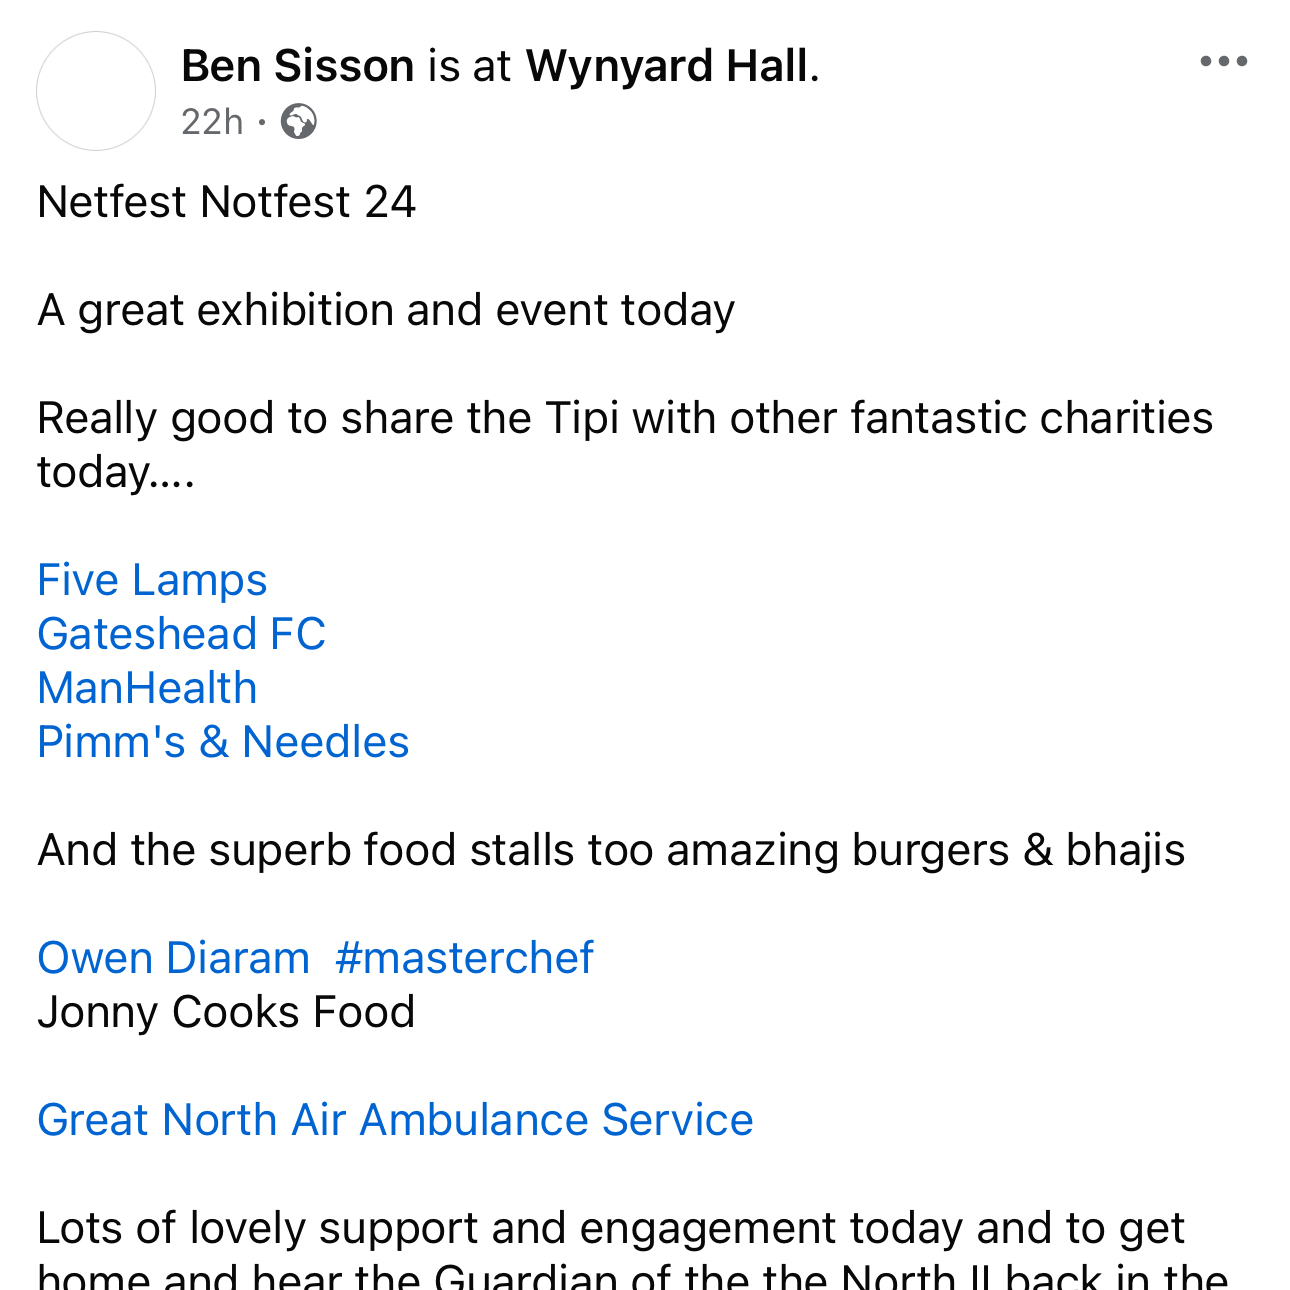Image resolution: width=1290 pixels, height=1290 pixels.
Task: Open Owen Diaram's tagged profile
Action: tap(173, 958)
